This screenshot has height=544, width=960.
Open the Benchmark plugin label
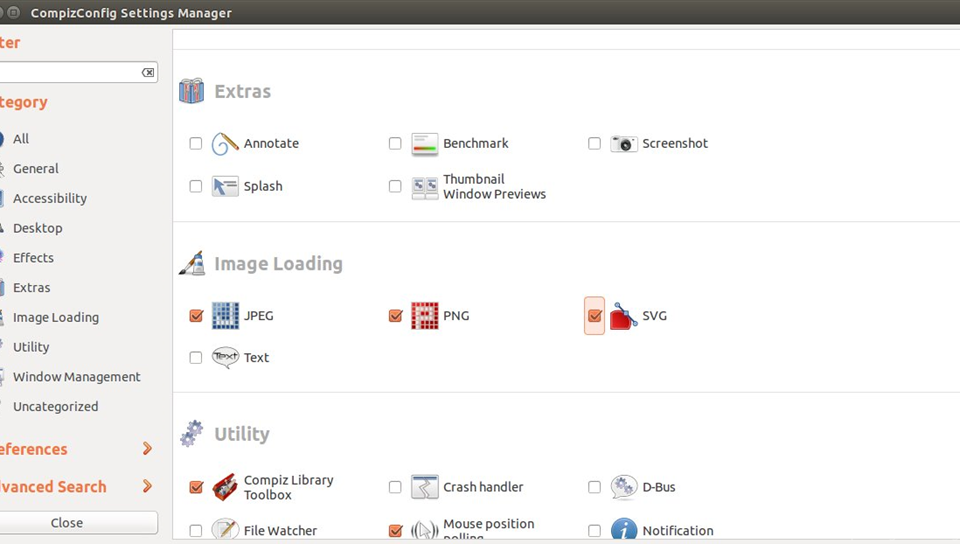476,143
